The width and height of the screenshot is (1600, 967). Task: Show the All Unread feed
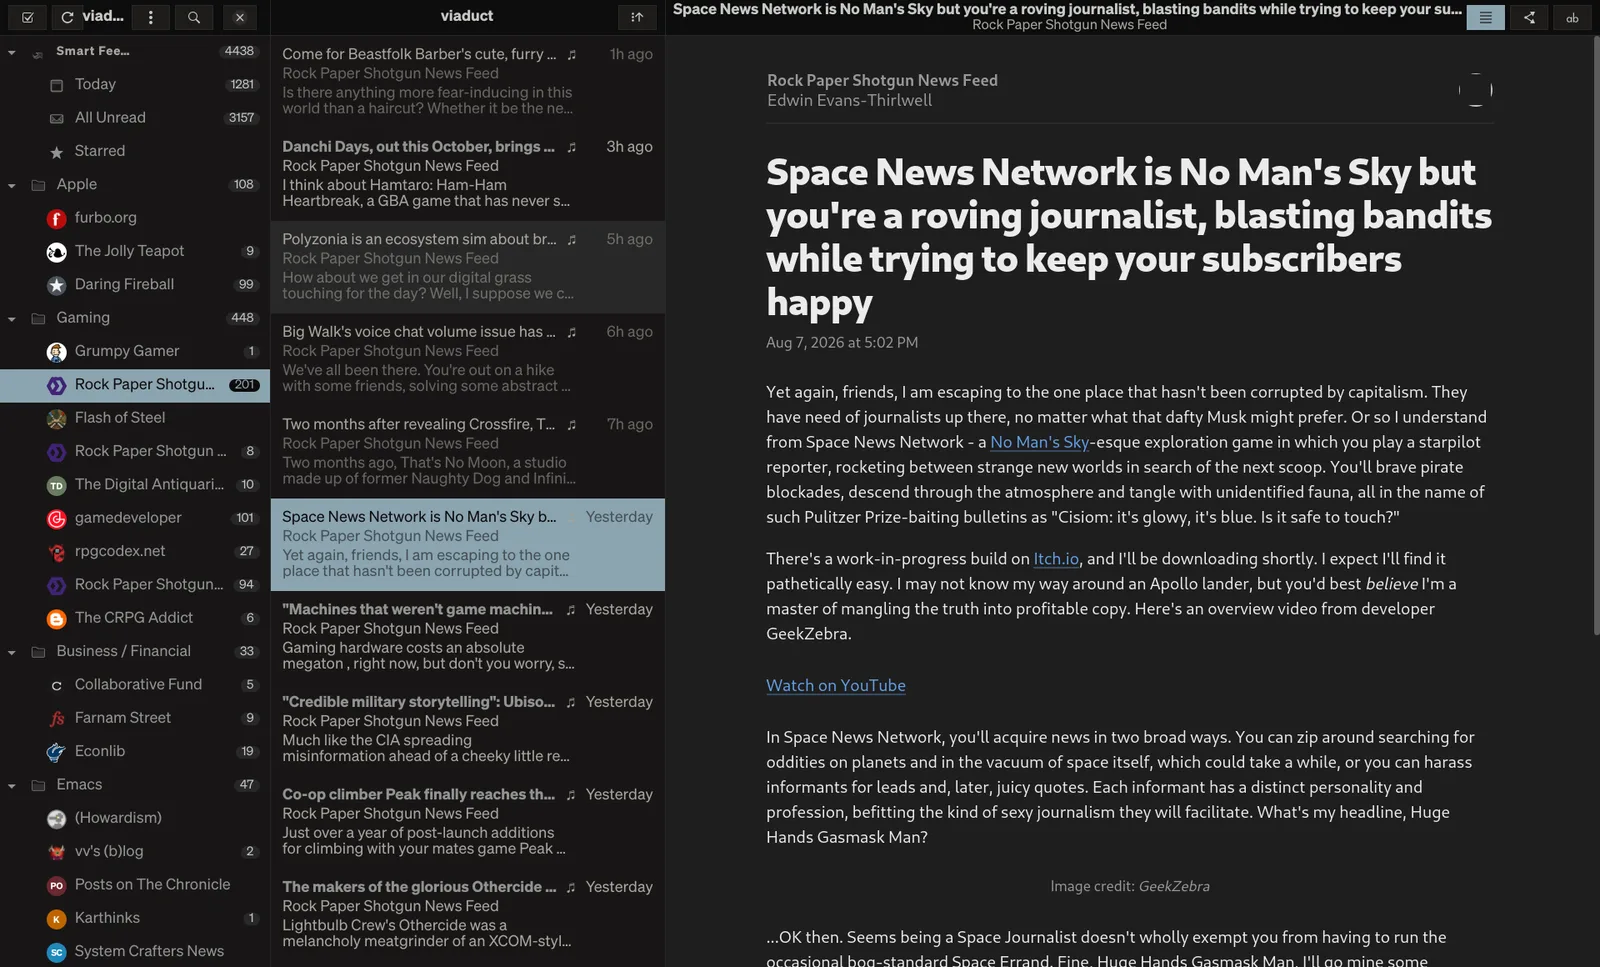tap(135, 117)
